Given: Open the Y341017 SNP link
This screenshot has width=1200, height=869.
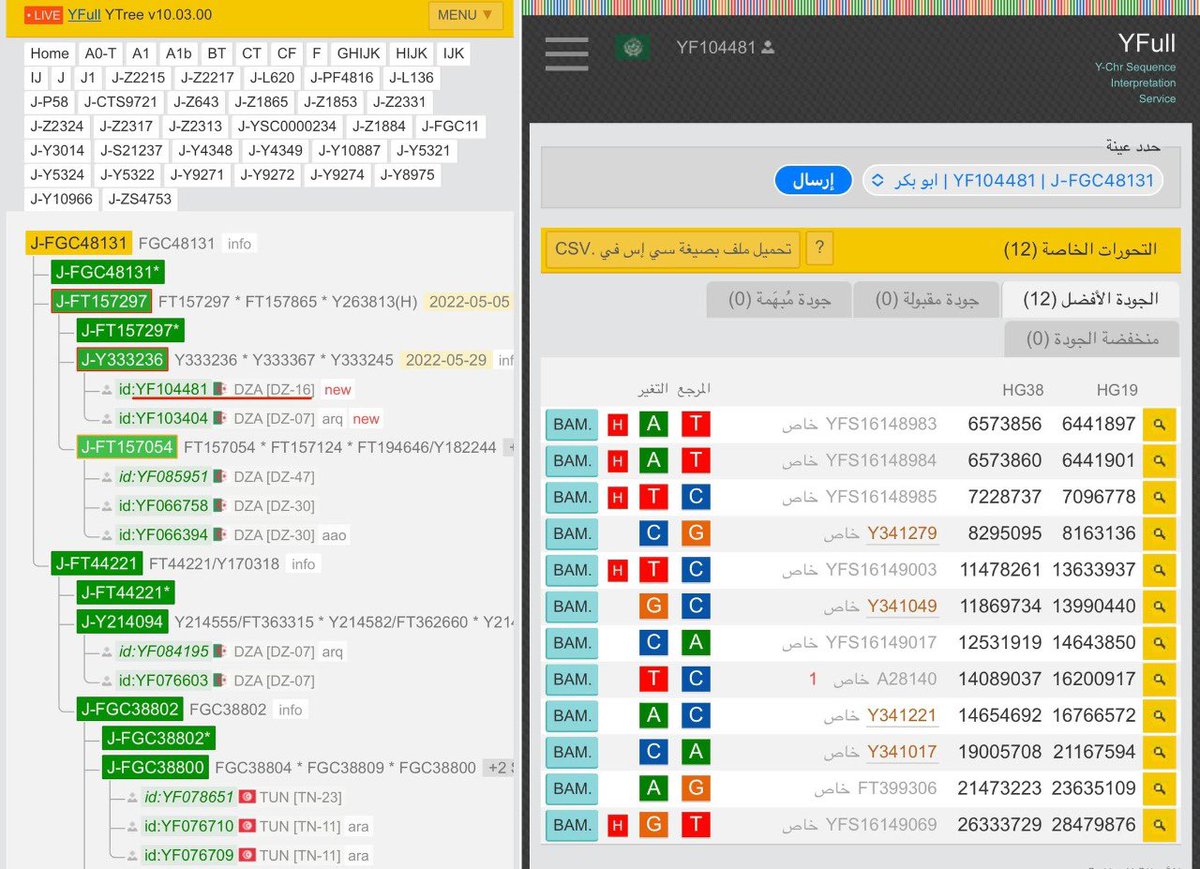Looking at the screenshot, I should click(902, 752).
